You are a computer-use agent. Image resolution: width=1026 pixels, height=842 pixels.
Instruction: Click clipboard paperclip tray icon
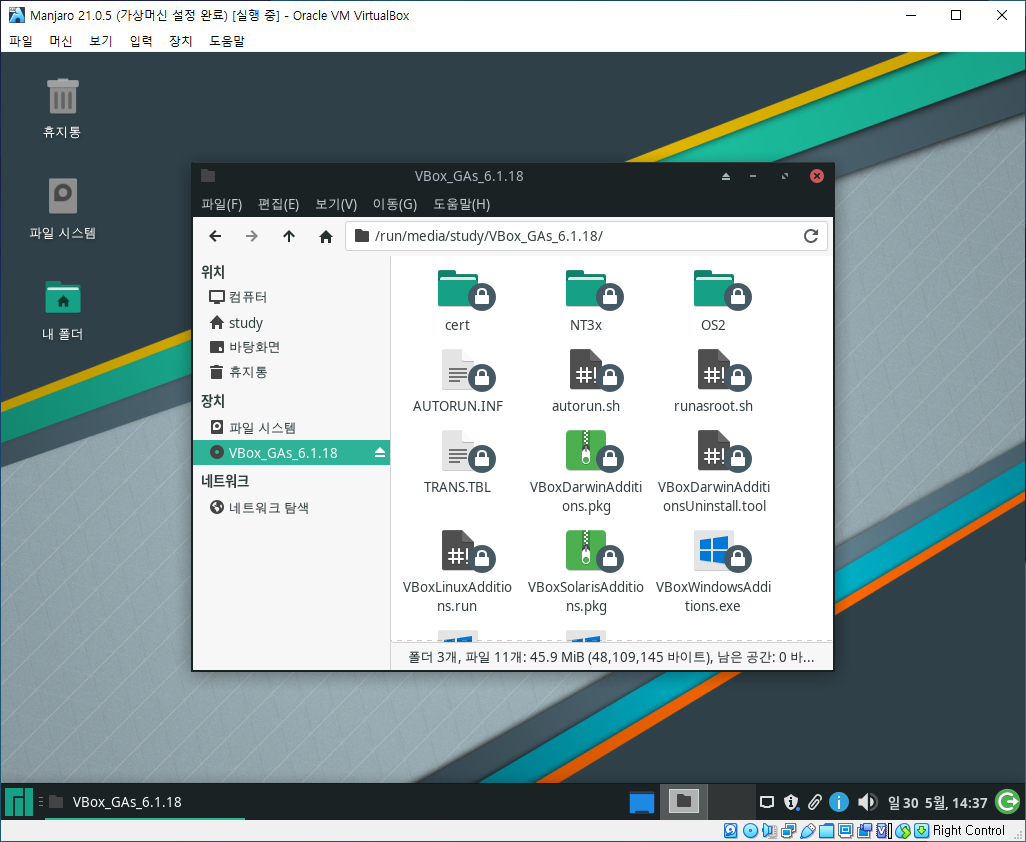815,802
